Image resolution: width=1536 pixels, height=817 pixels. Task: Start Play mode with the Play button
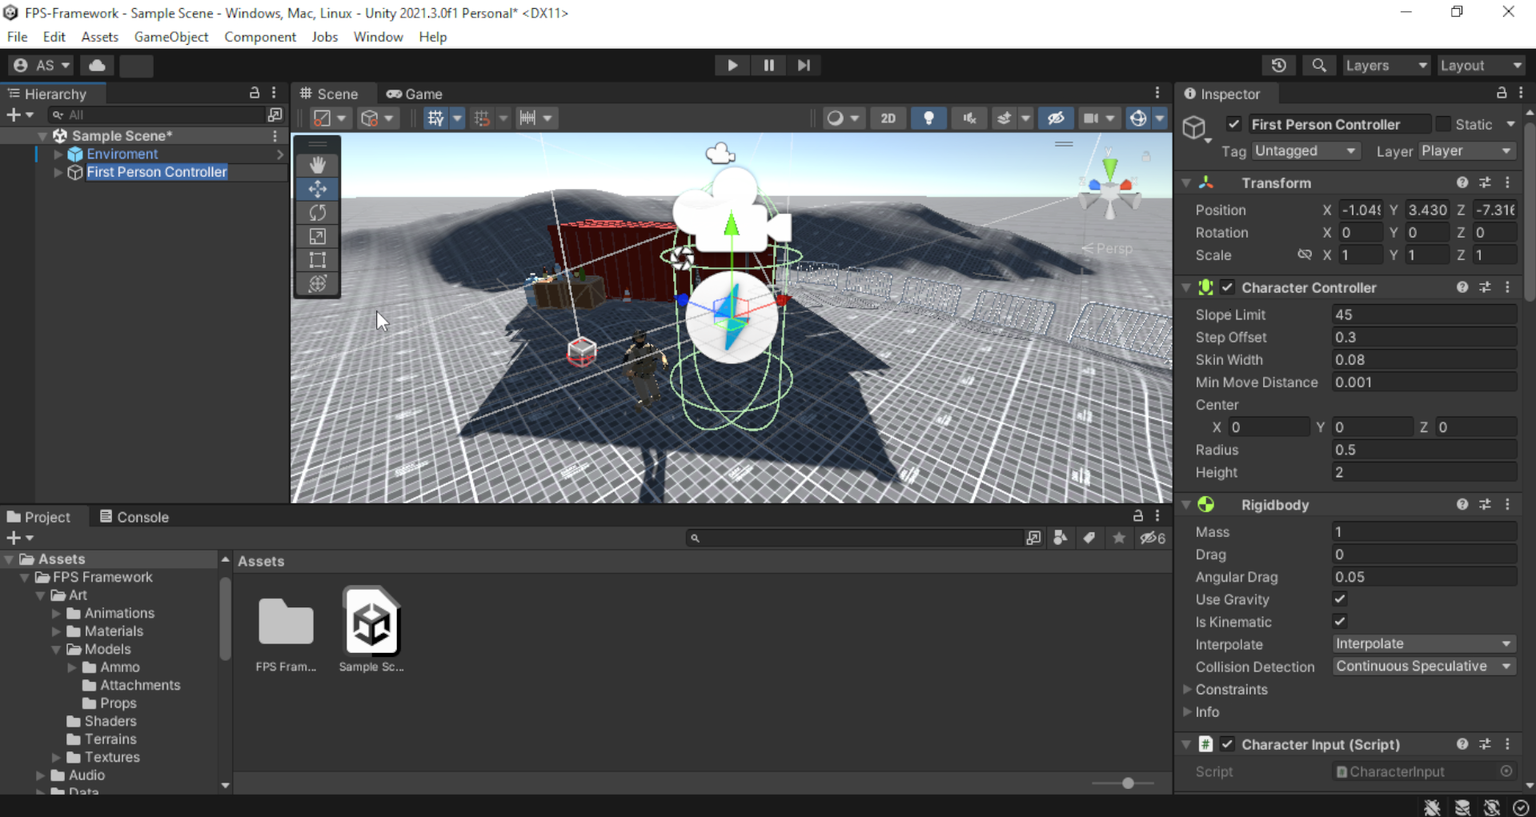coord(732,65)
